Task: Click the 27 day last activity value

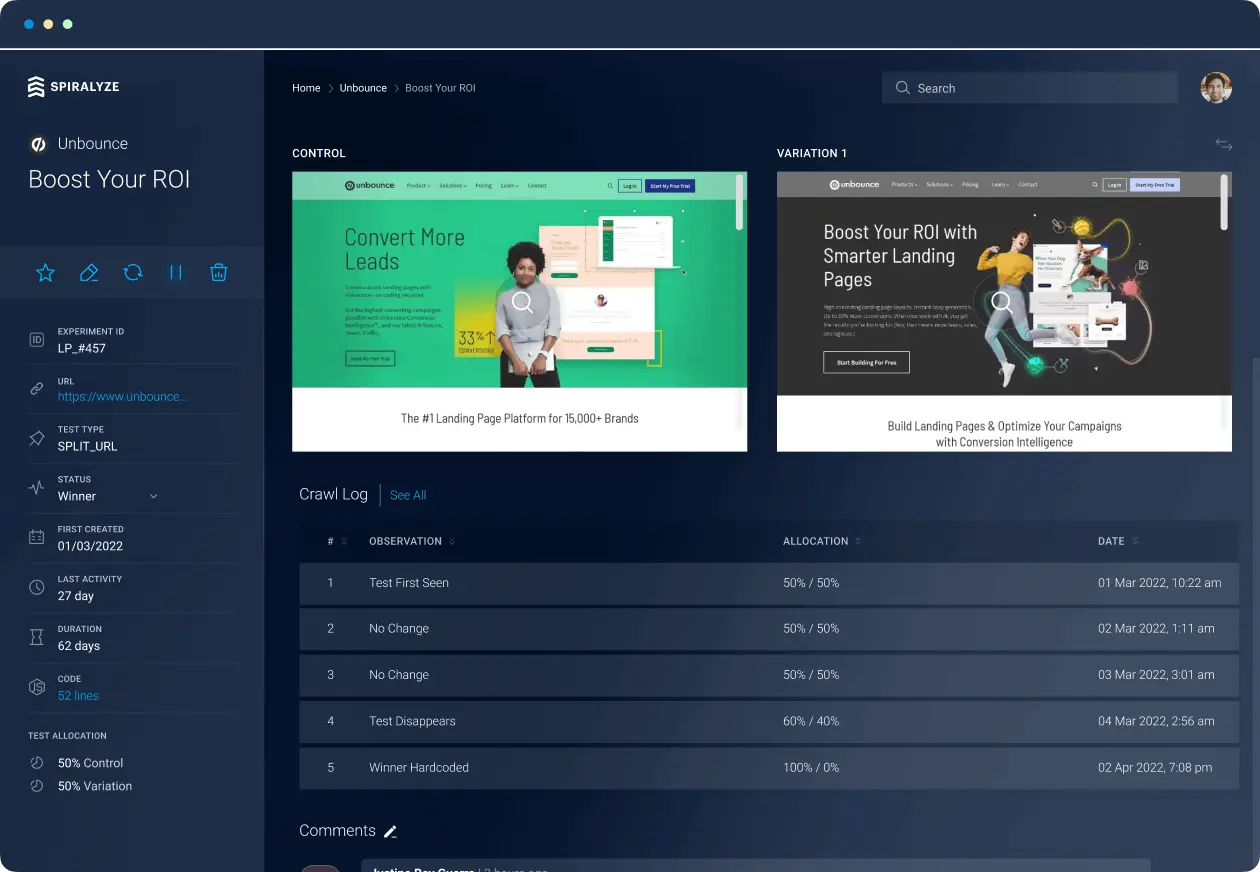Action: pos(76,596)
